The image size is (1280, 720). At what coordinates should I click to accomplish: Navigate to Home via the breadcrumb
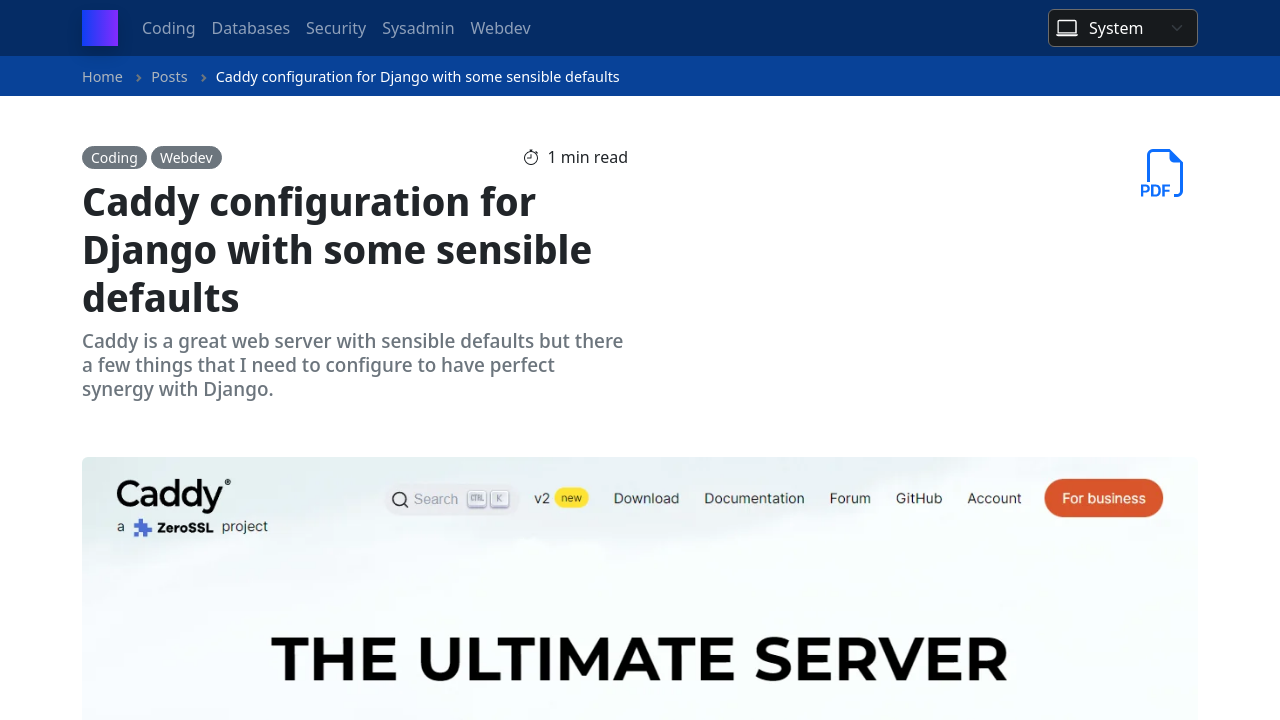point(102,76)
